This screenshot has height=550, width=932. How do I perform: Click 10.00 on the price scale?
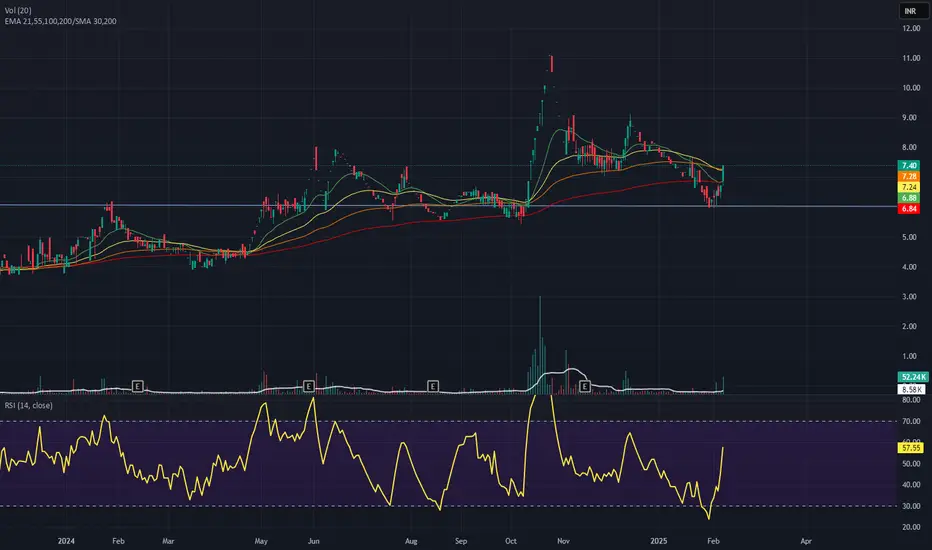click(911, 88)
